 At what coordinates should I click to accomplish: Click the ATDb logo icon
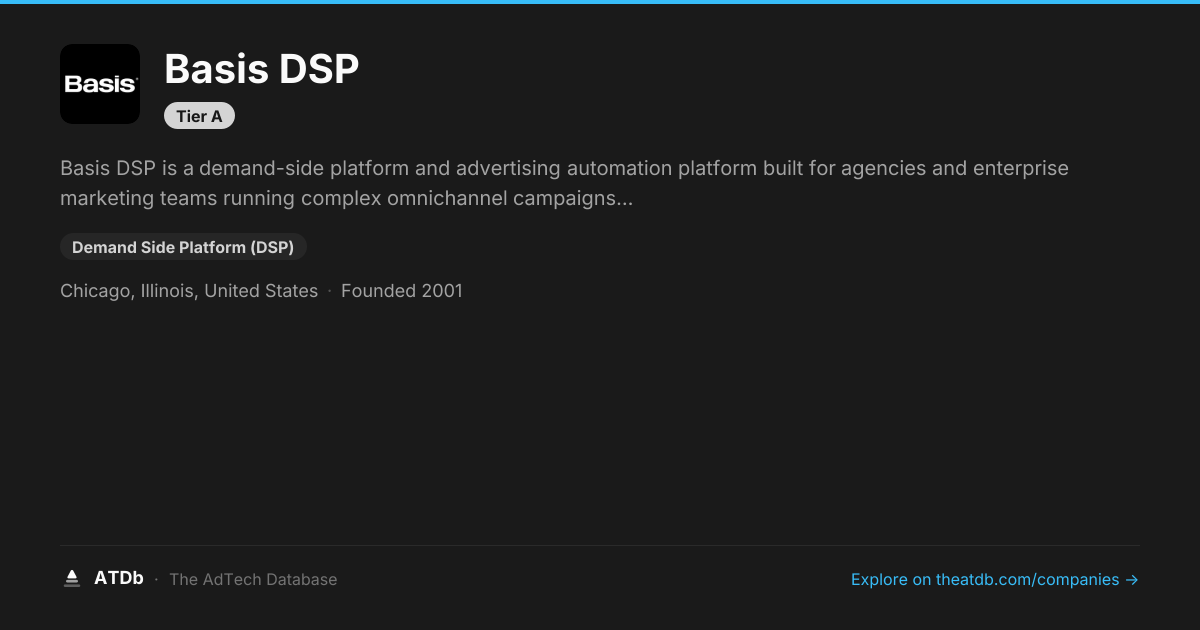click(72, 579)
